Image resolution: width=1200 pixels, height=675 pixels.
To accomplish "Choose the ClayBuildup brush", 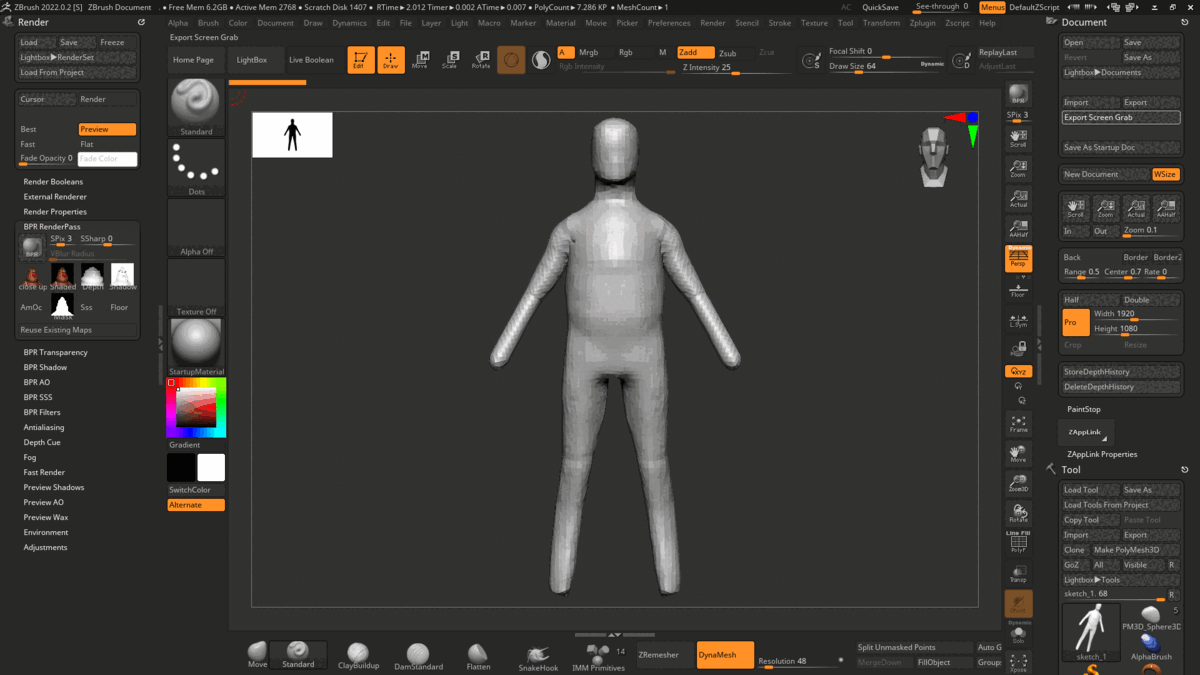I will click(x=358, y=655).
